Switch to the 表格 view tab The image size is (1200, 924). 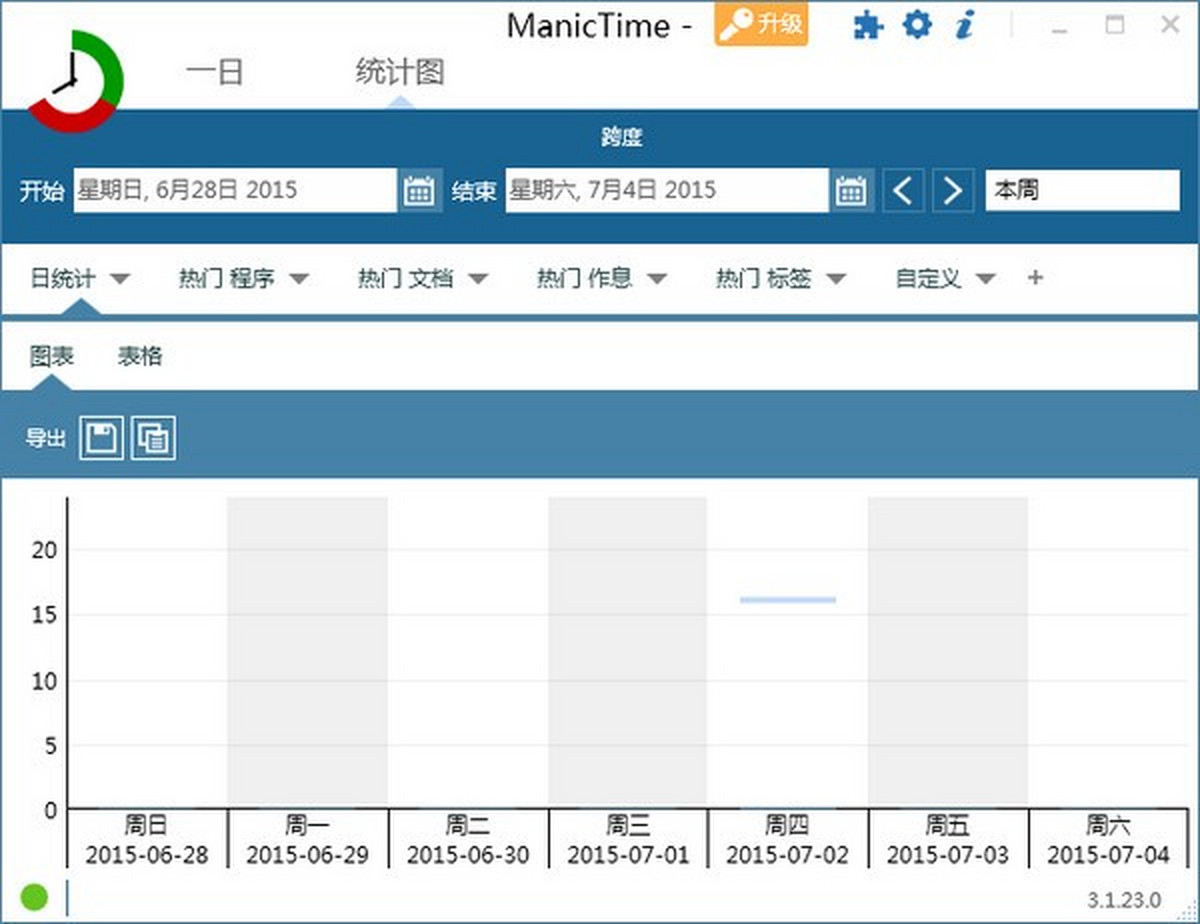(140, 356)
